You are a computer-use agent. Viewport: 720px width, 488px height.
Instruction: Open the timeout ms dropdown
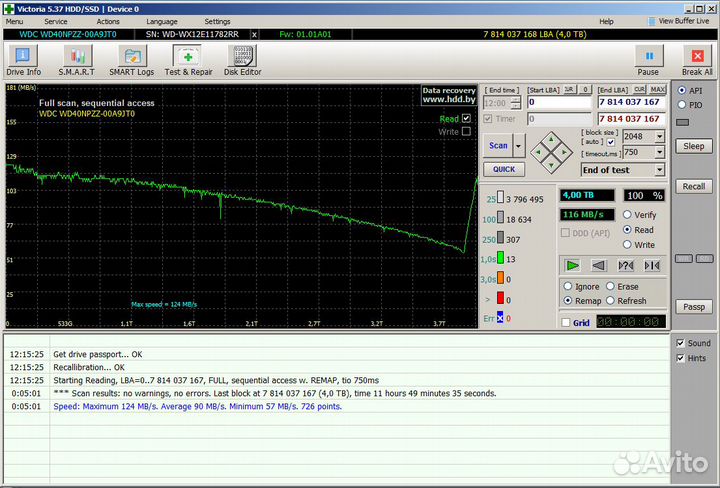coord(658,153)
